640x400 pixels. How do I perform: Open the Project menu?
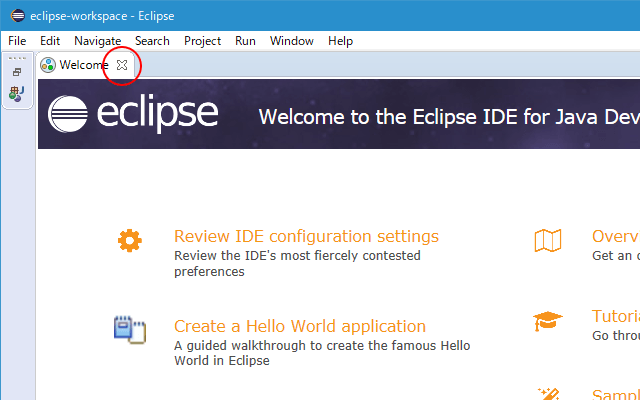202,41
